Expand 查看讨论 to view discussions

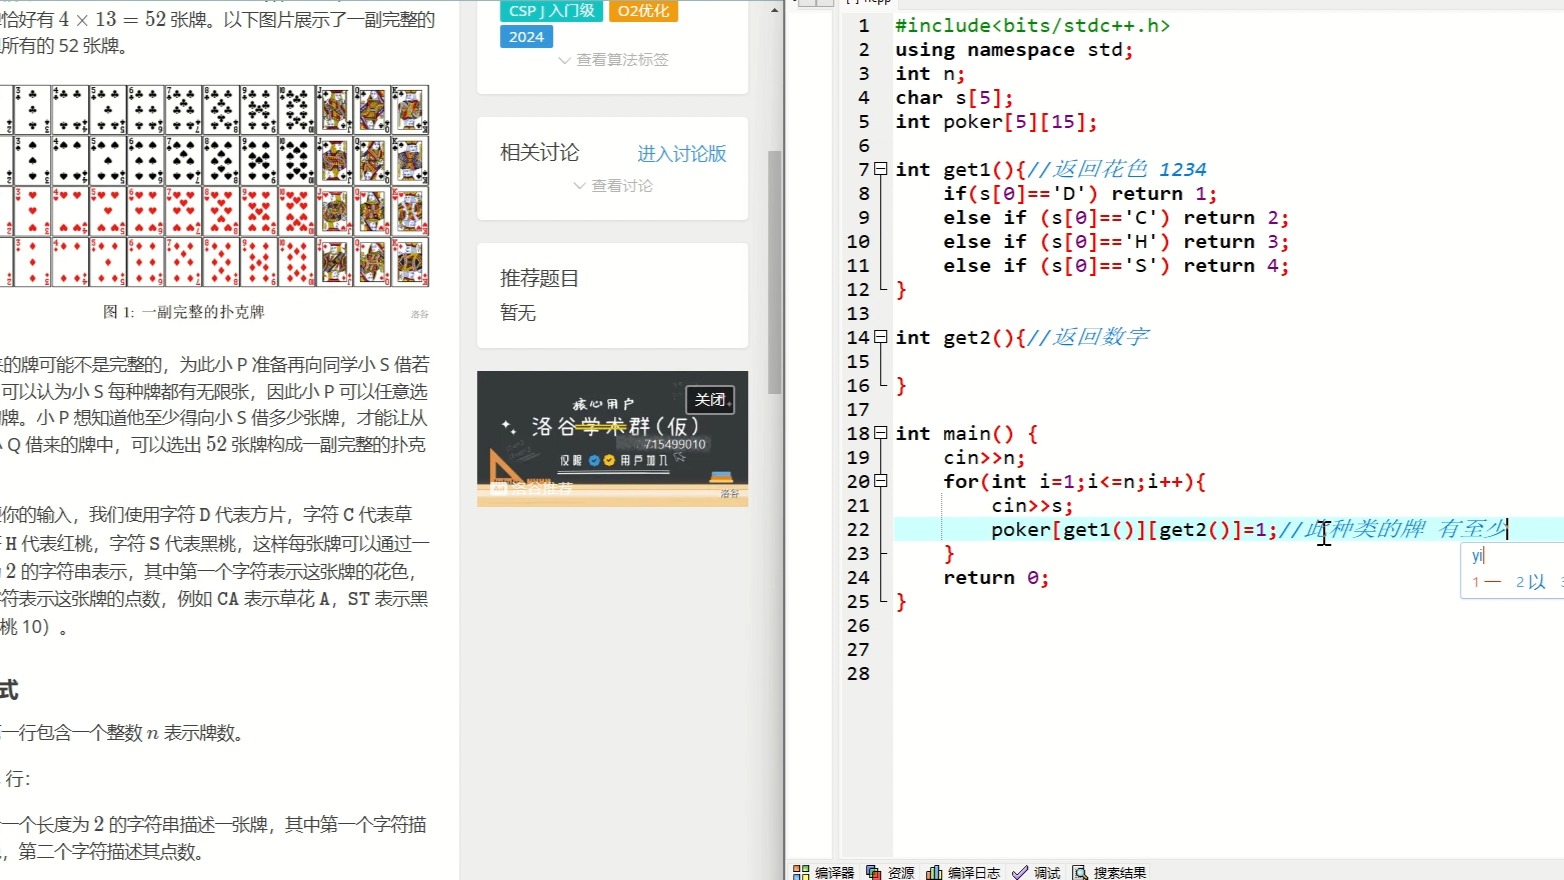[613, 186]
